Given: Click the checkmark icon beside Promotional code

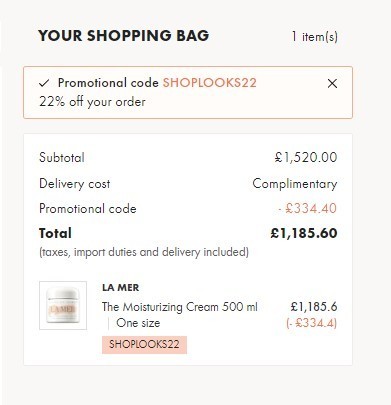Looking at the screenshot, I should pyautogui.click(x=44, y=83).
